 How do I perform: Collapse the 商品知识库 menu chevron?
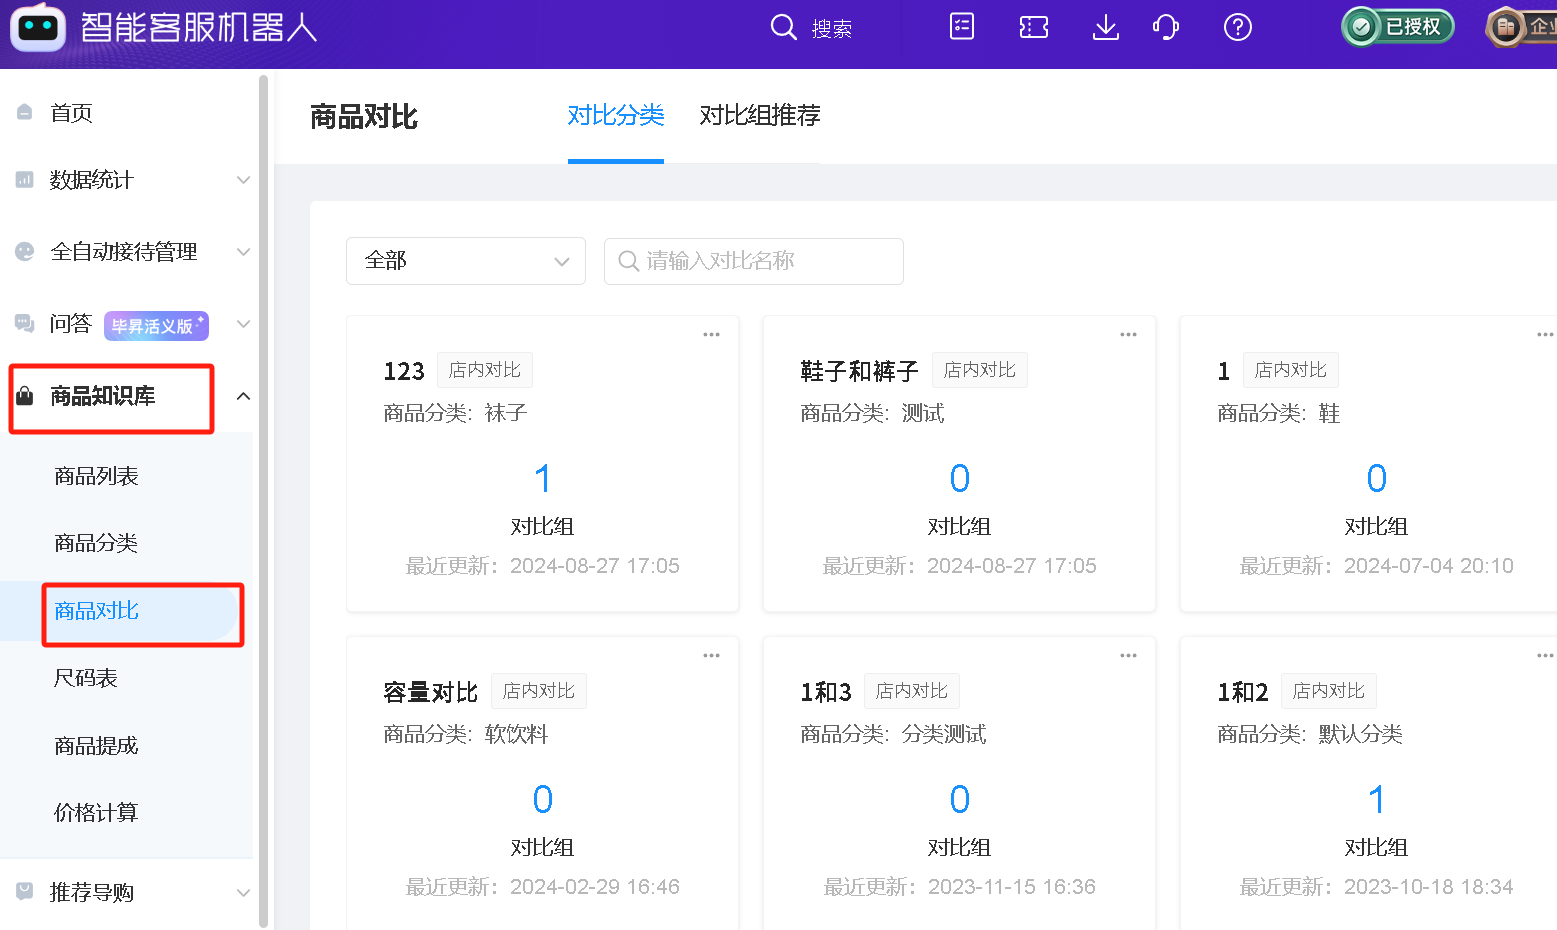click(x=243, y=396)
